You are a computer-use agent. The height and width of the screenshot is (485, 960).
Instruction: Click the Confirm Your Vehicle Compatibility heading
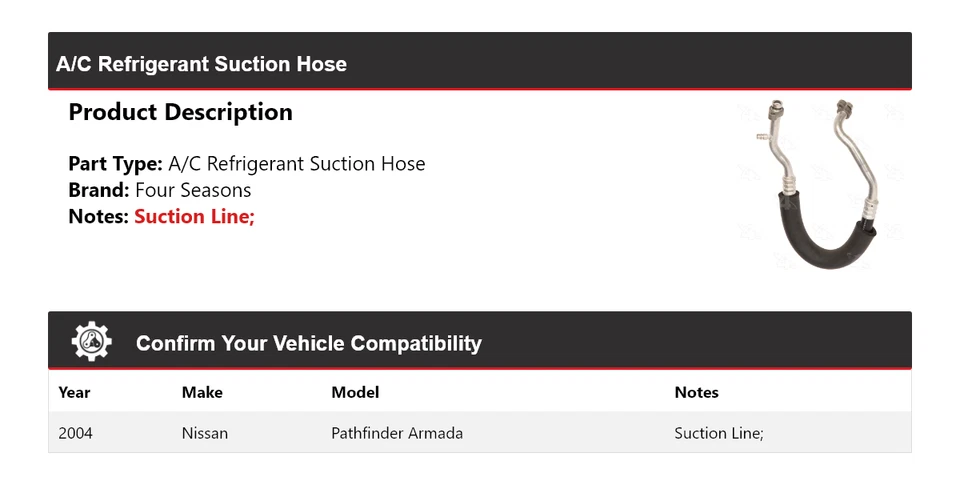point(308,343)
